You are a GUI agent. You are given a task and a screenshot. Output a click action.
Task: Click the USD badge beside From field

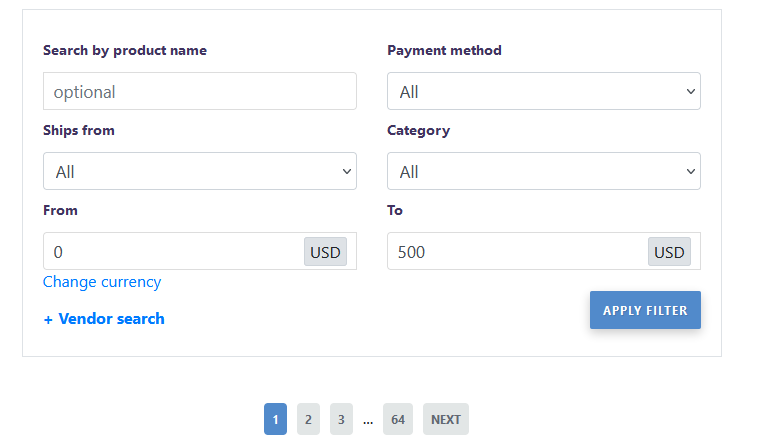325,252
